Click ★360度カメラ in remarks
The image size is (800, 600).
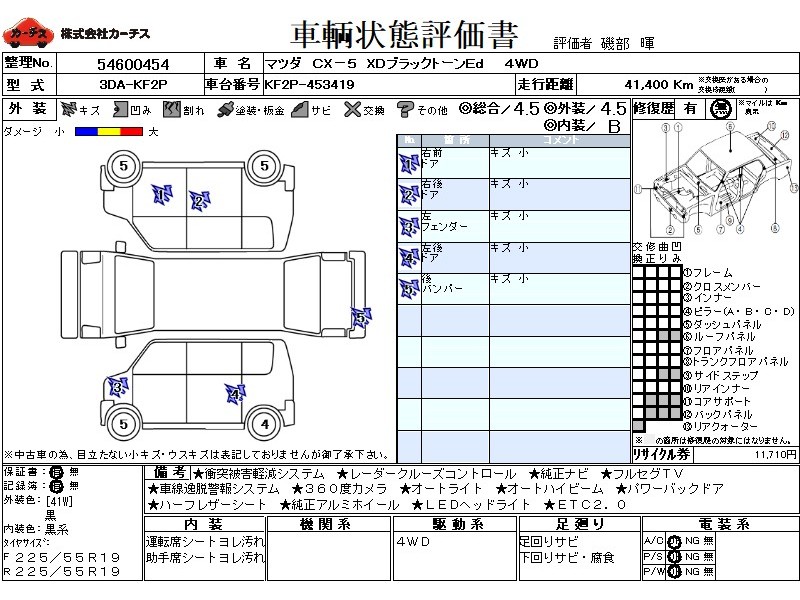(340, 489)
